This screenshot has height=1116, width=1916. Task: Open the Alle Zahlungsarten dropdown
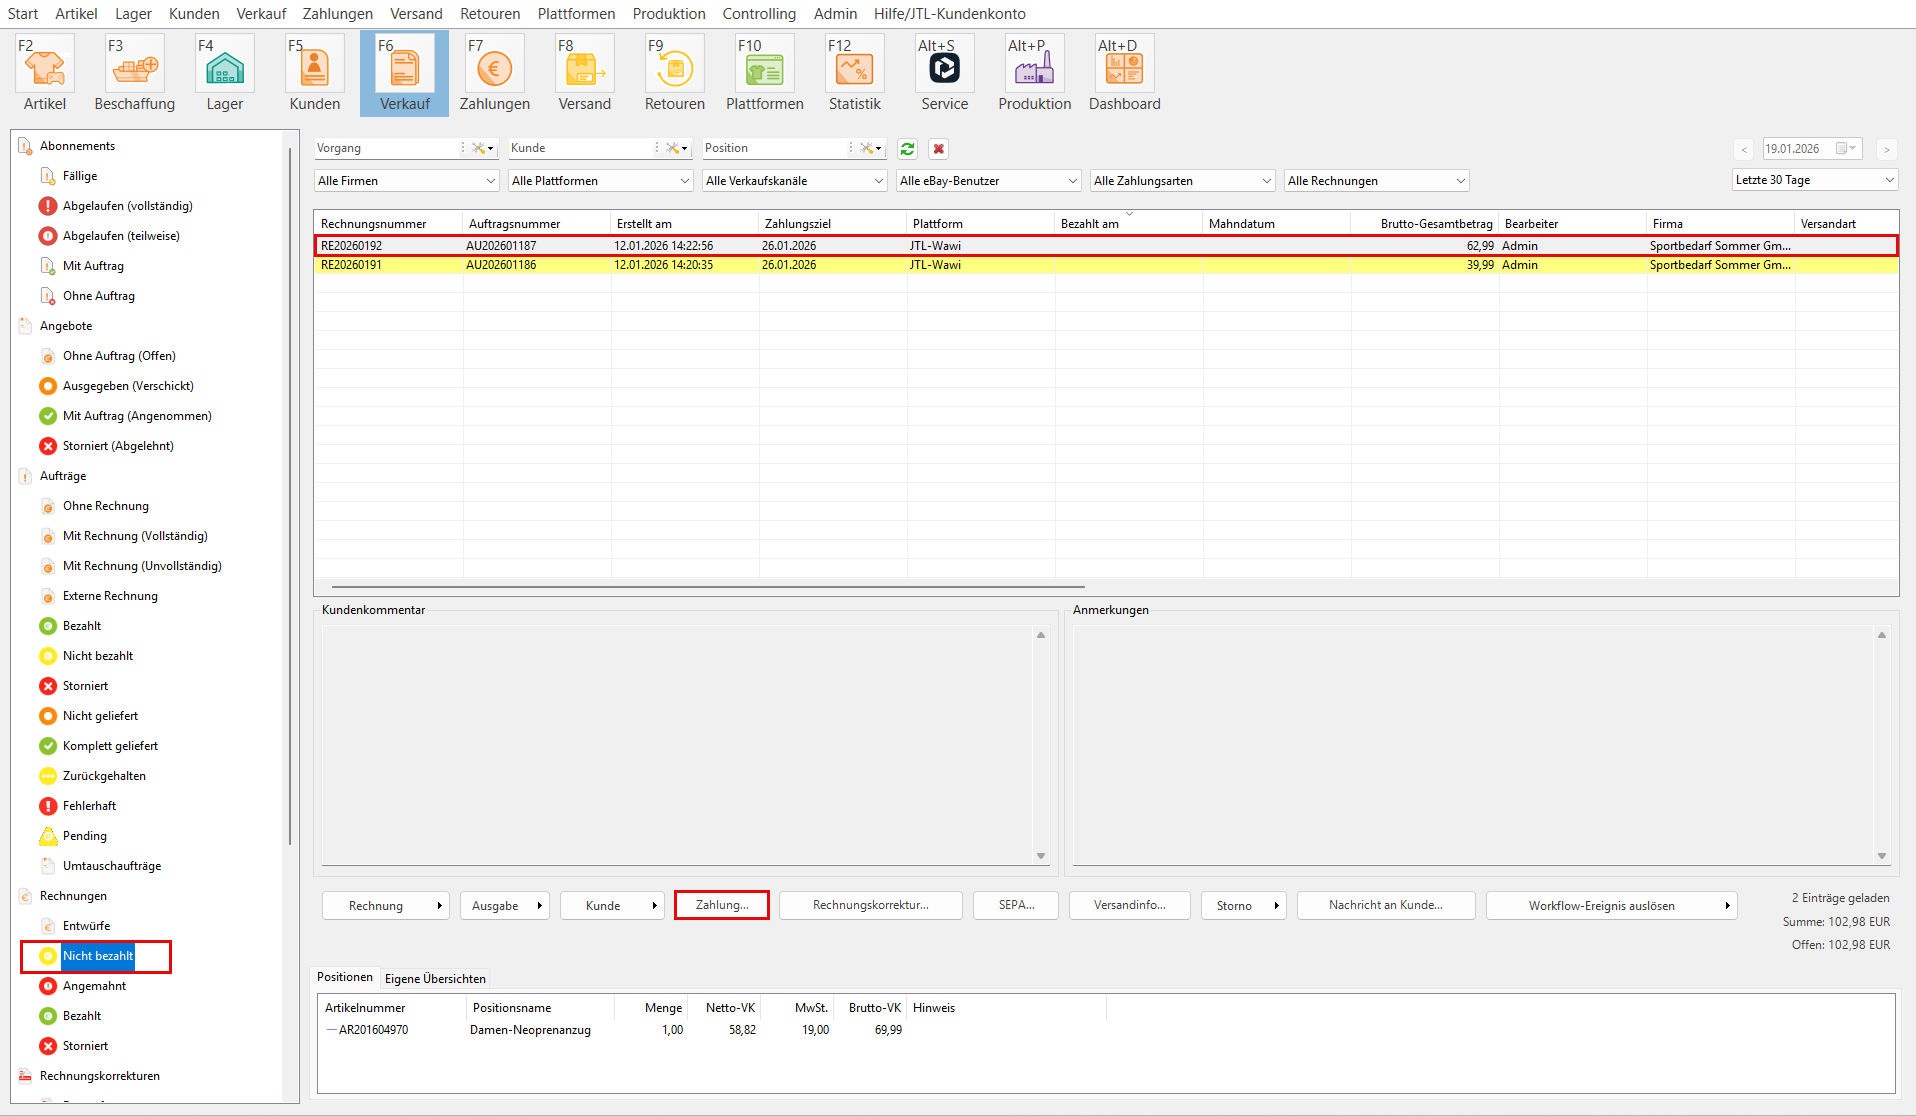(x=1182, y=181)
